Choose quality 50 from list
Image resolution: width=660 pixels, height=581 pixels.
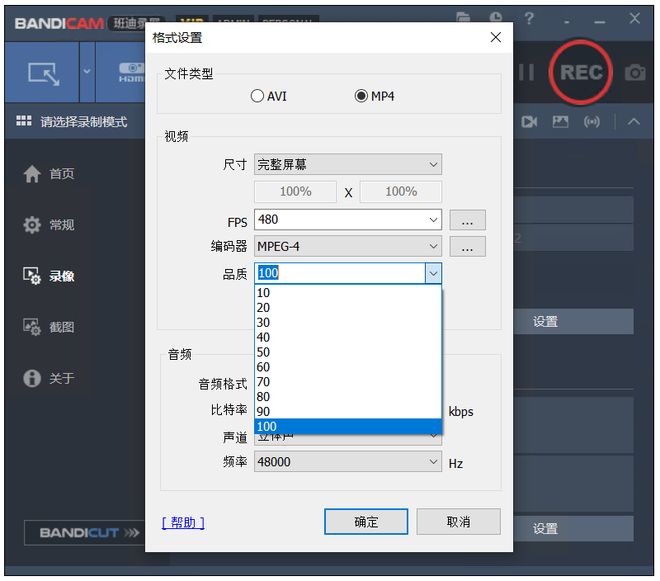click(348, 352)
